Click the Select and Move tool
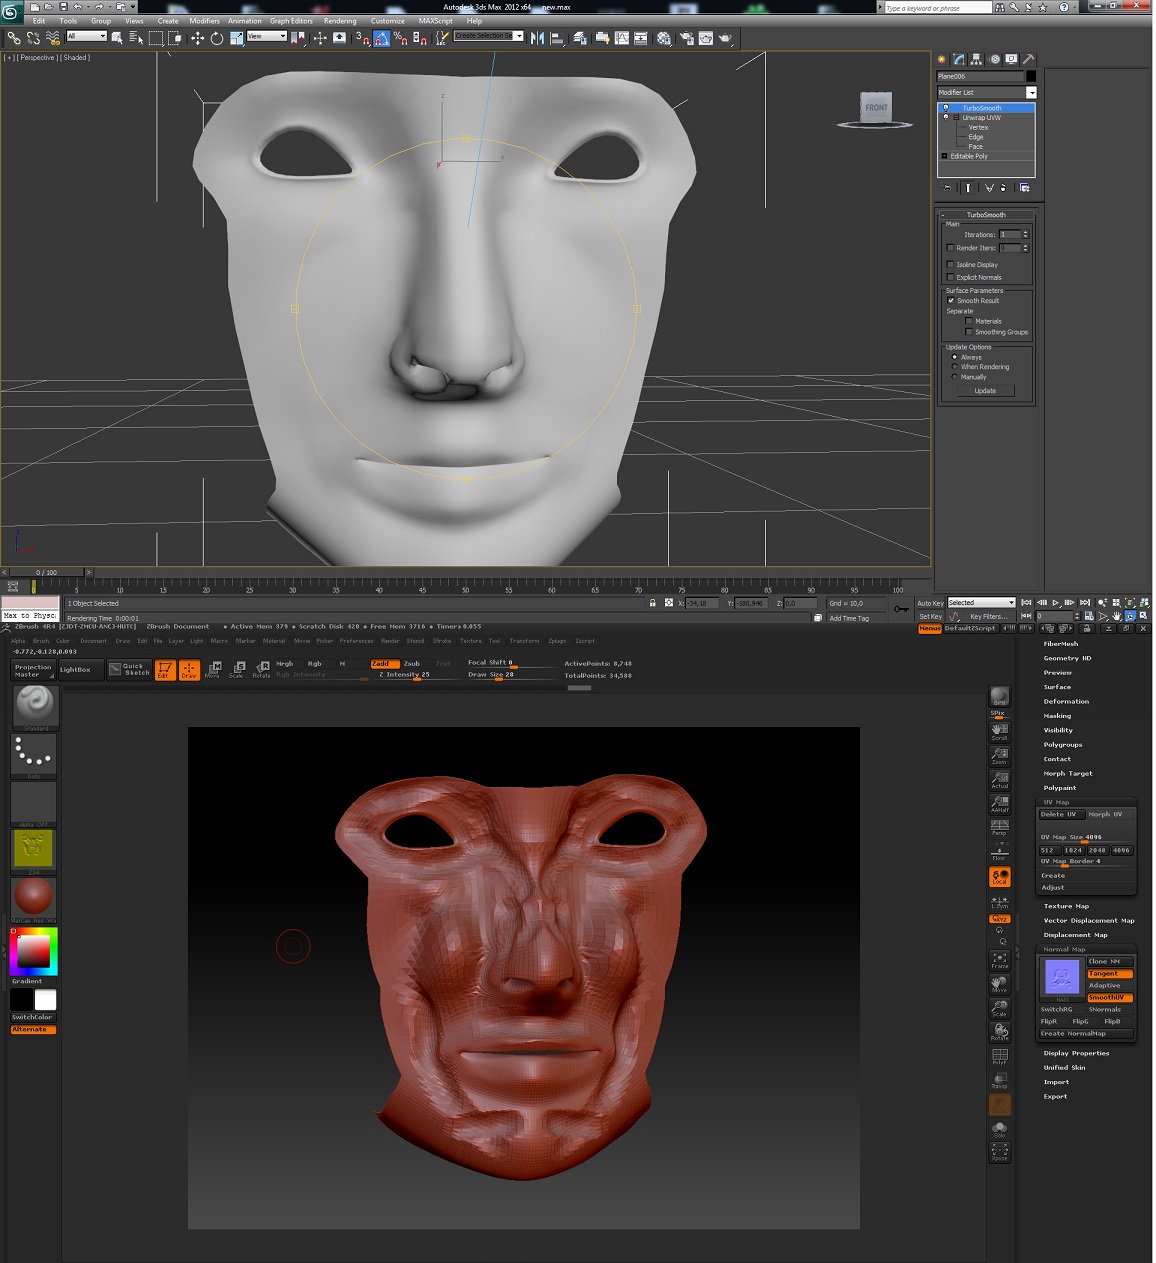 coord(197,38)
